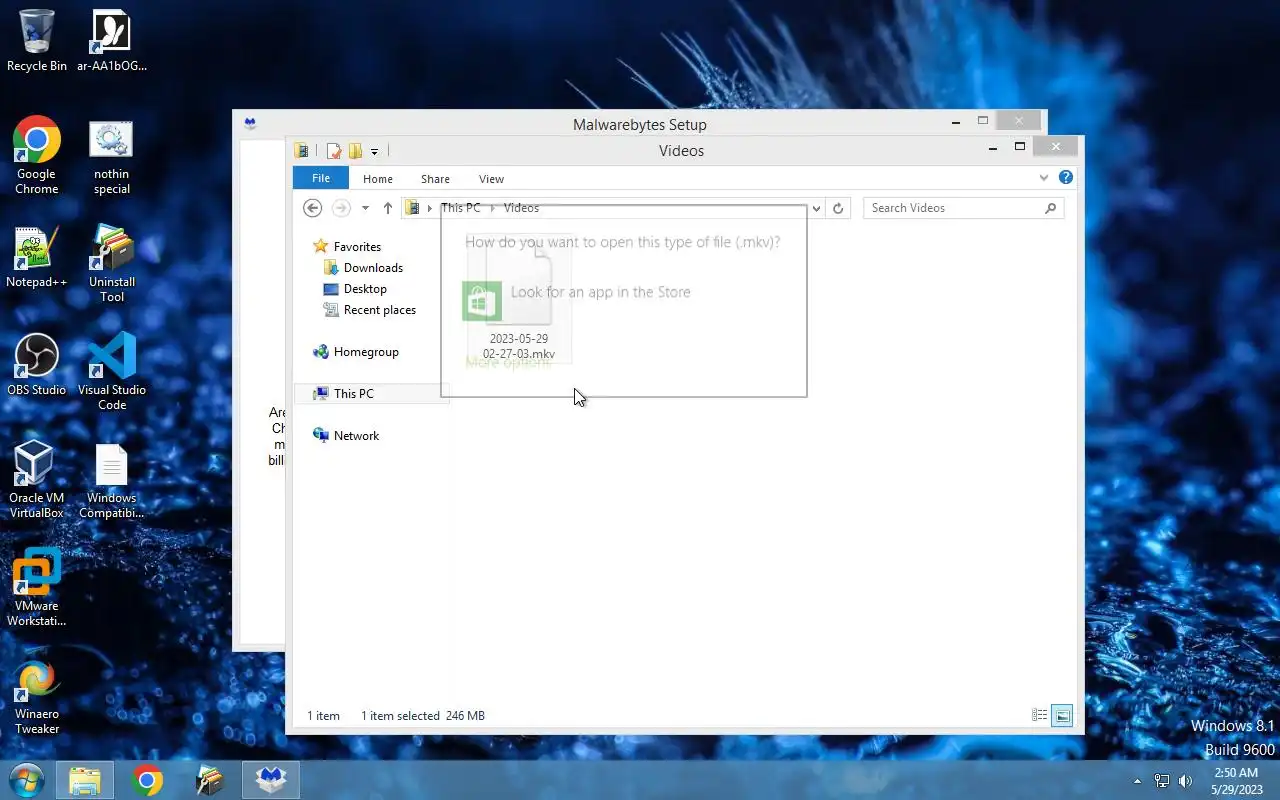This screenshot has width=1280, height=800.
Task: Click the search magnifier icon
Action: tap(1050, 208)
